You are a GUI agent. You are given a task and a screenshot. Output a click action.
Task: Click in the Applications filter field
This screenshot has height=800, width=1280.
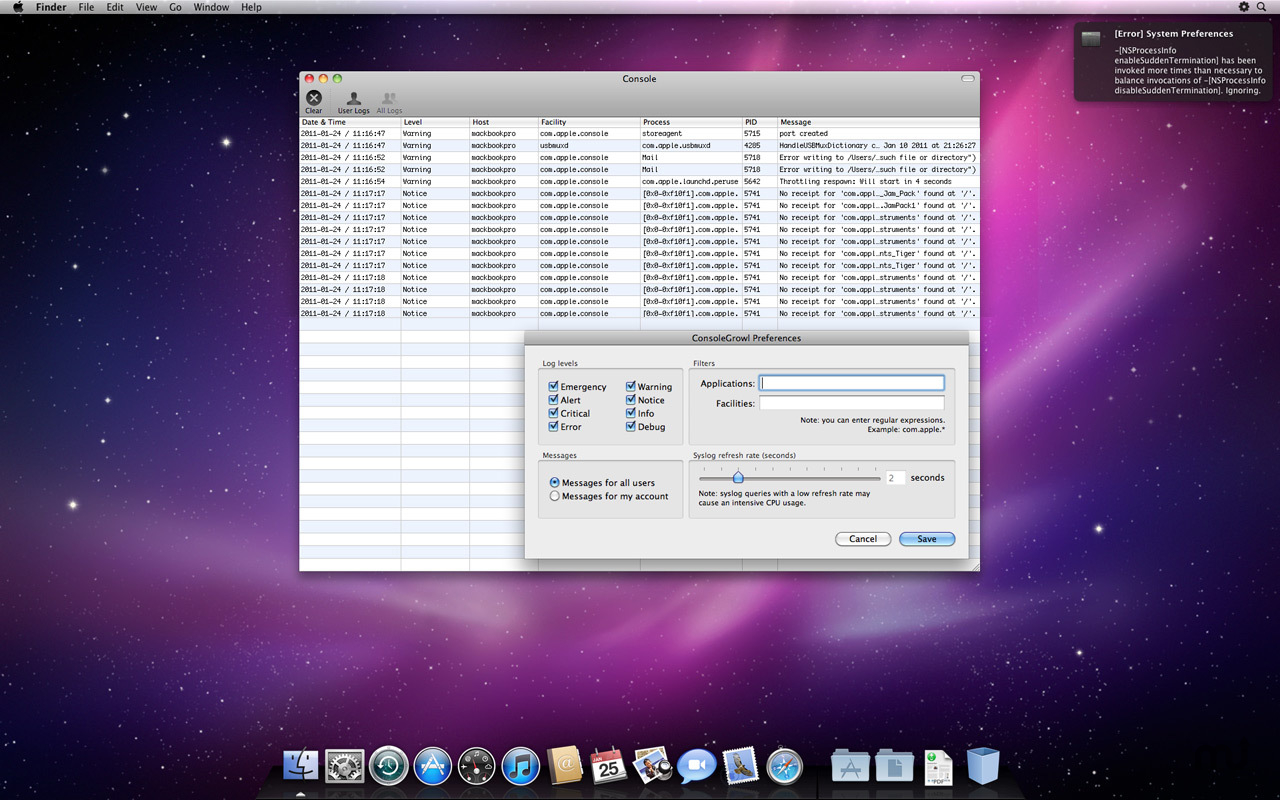[851, 383]
